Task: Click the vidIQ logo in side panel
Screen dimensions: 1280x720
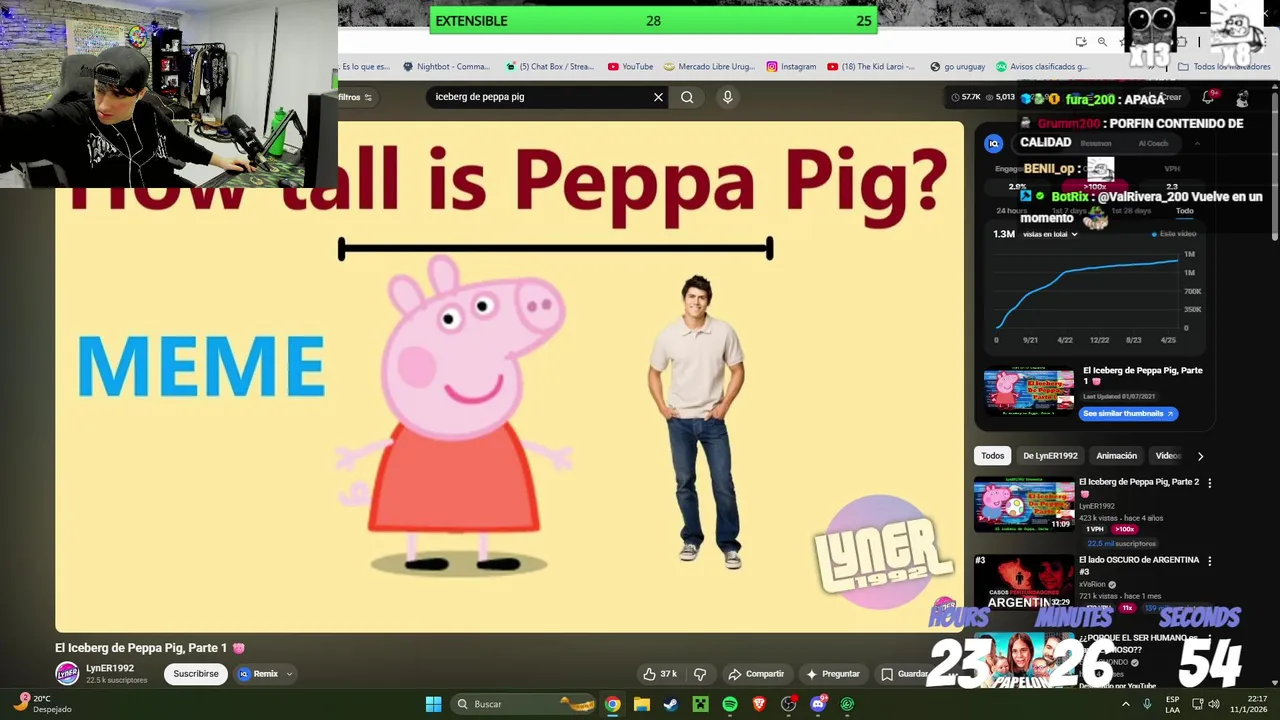Action: pos(993,144)
